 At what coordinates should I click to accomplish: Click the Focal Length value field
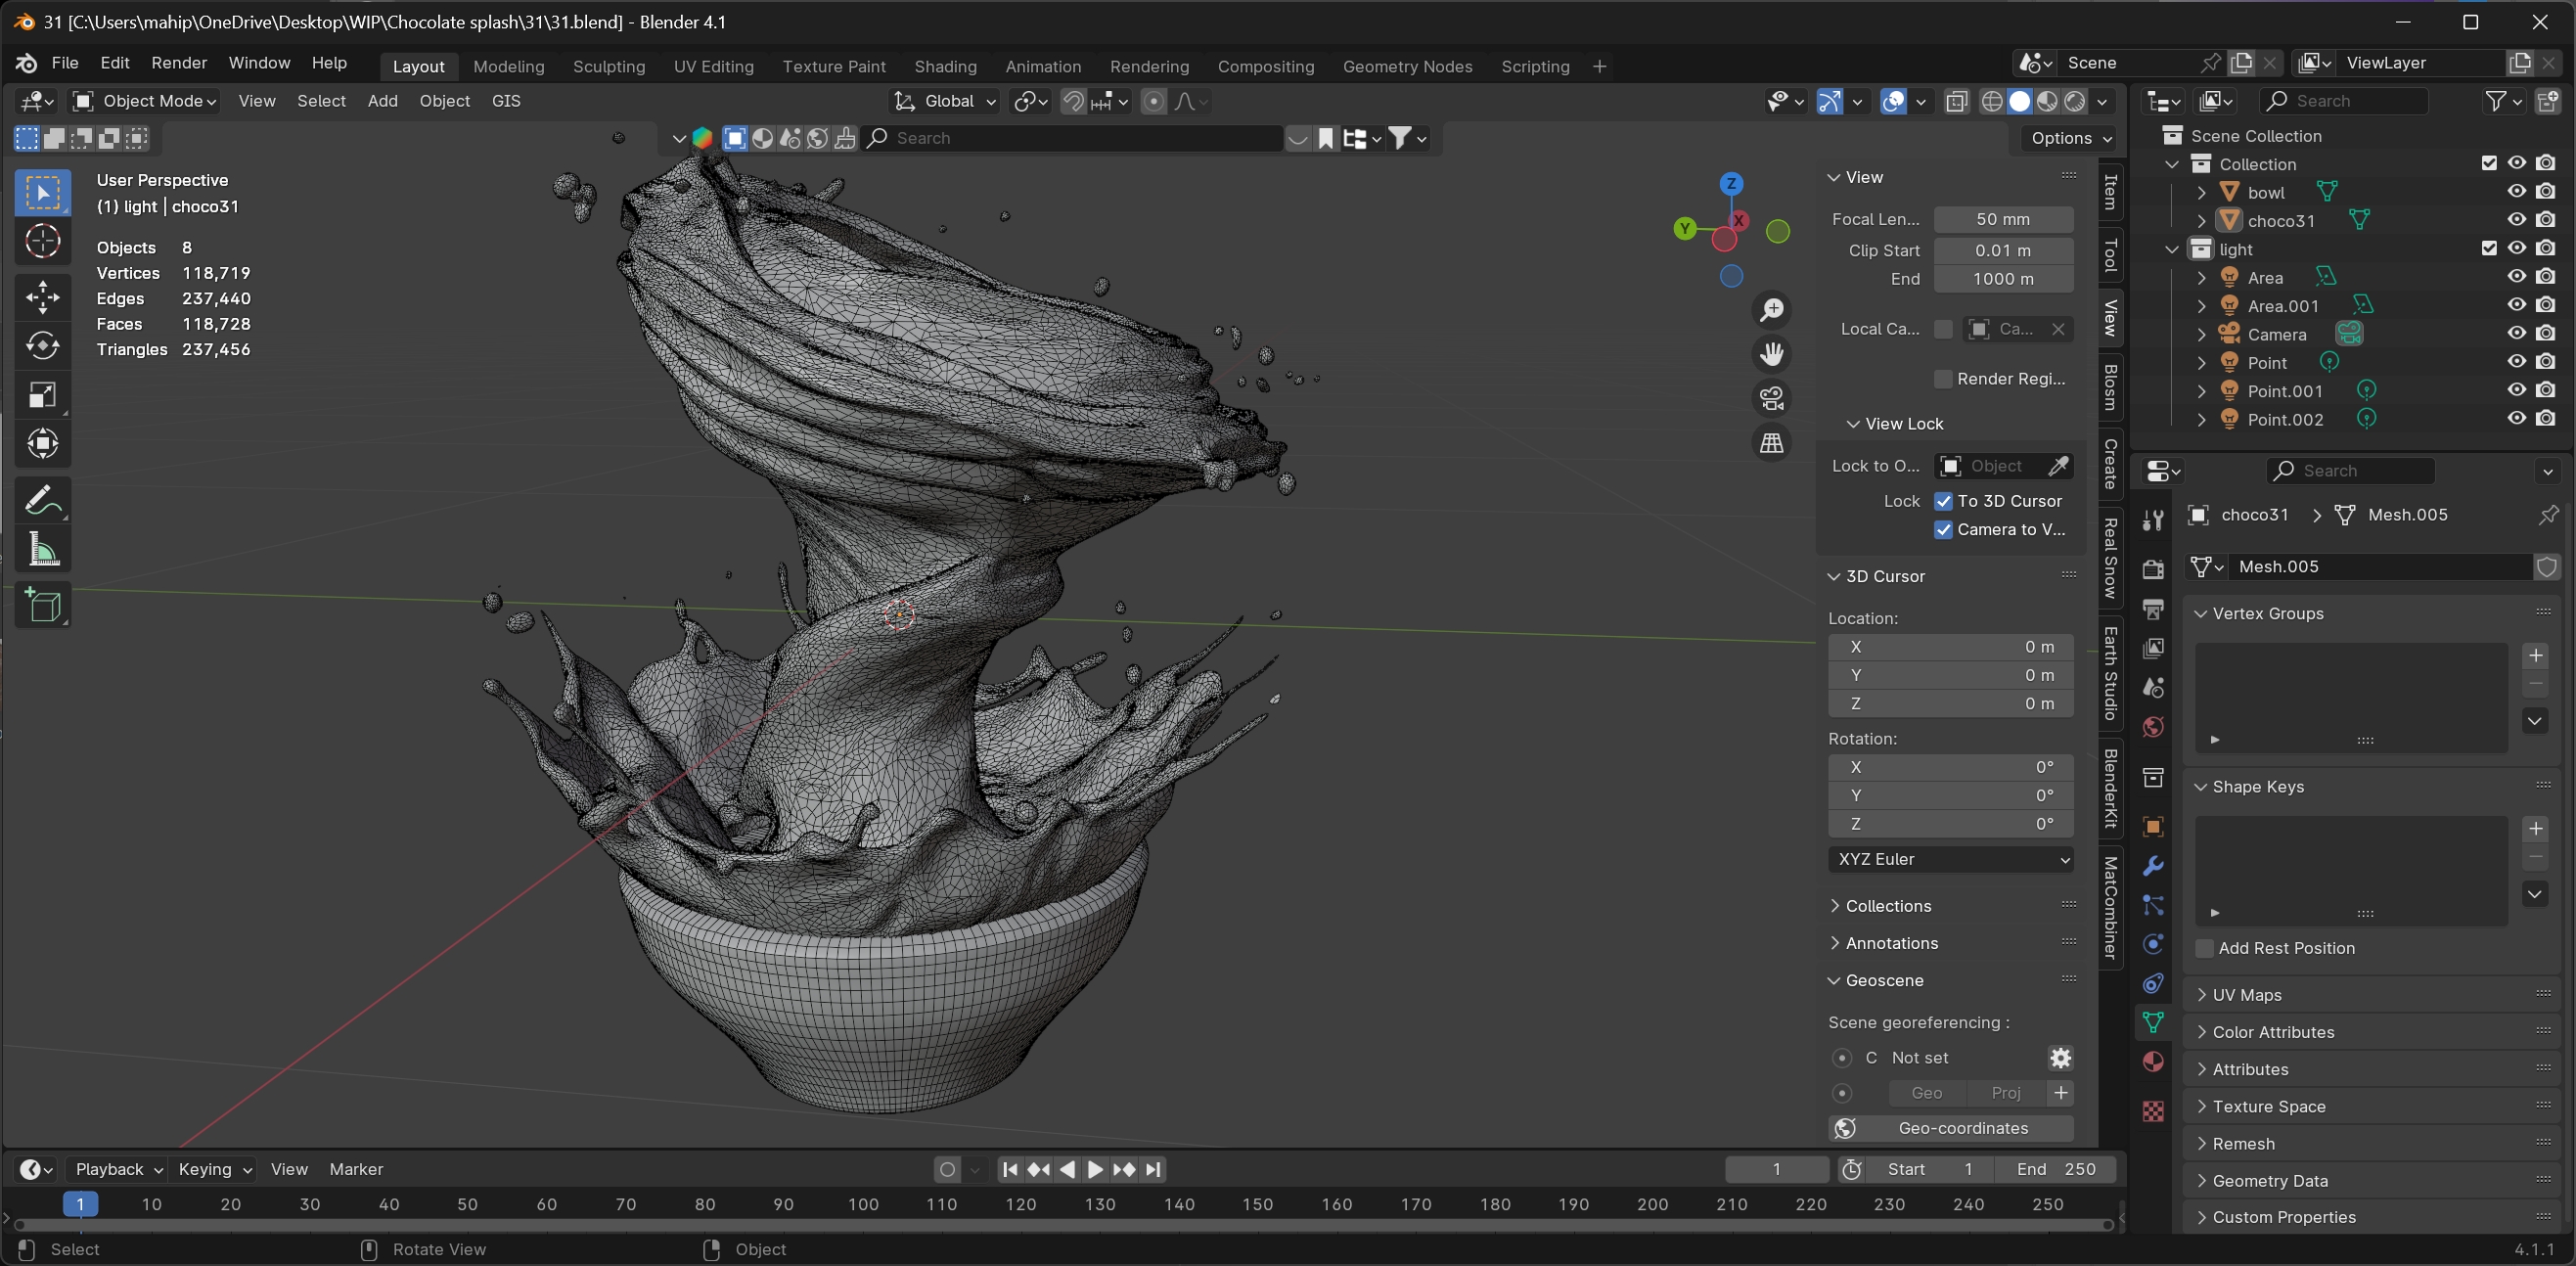pos(2002,219)
